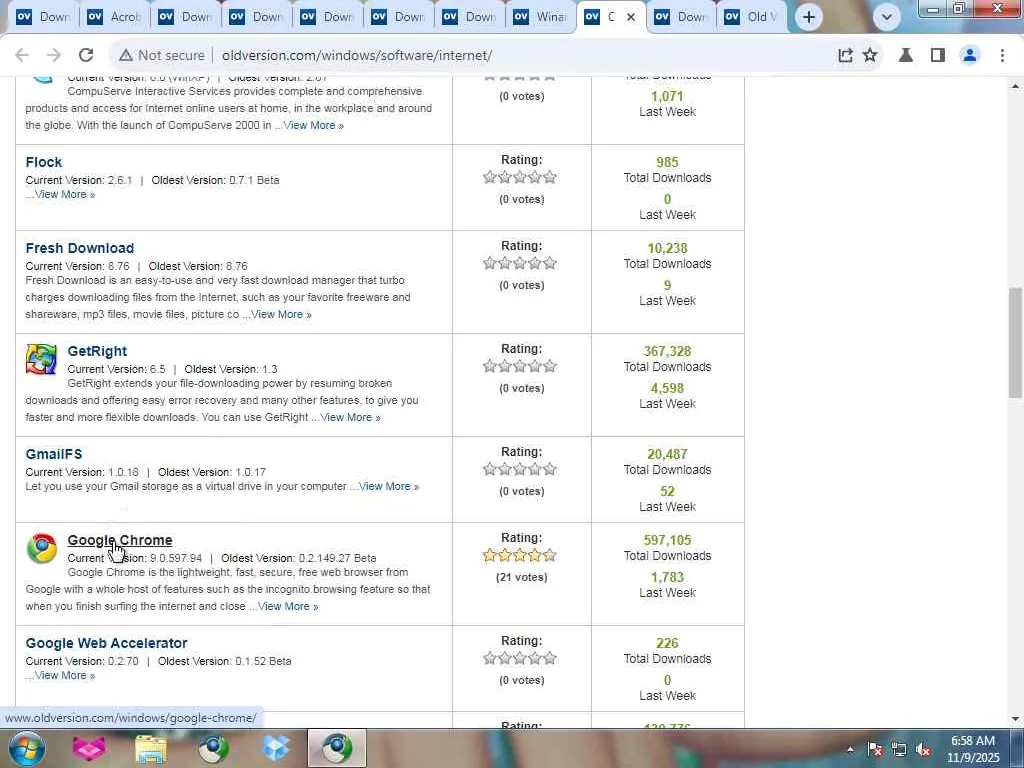Viewport: 1024px width, 768px height.
Task: Go back to the previous page
Action: (x=22, y=56)
